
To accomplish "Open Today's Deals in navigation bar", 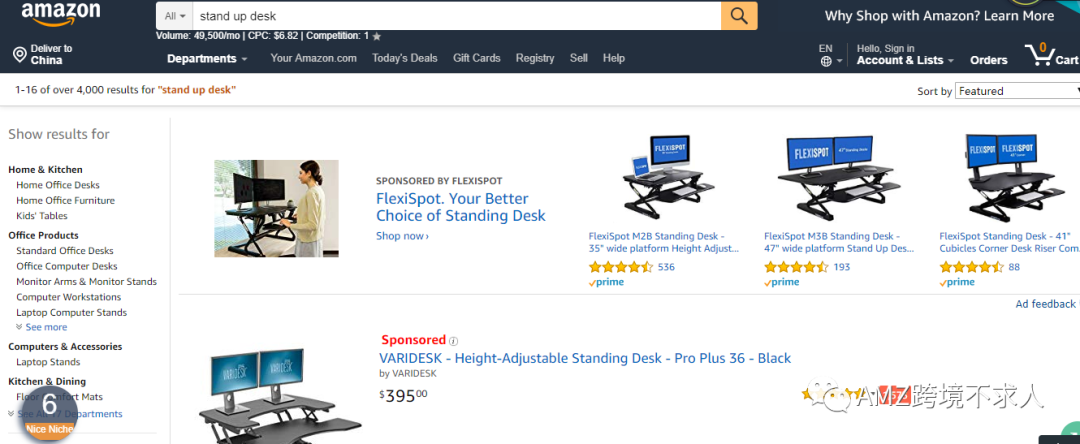I will pos(405,58).
